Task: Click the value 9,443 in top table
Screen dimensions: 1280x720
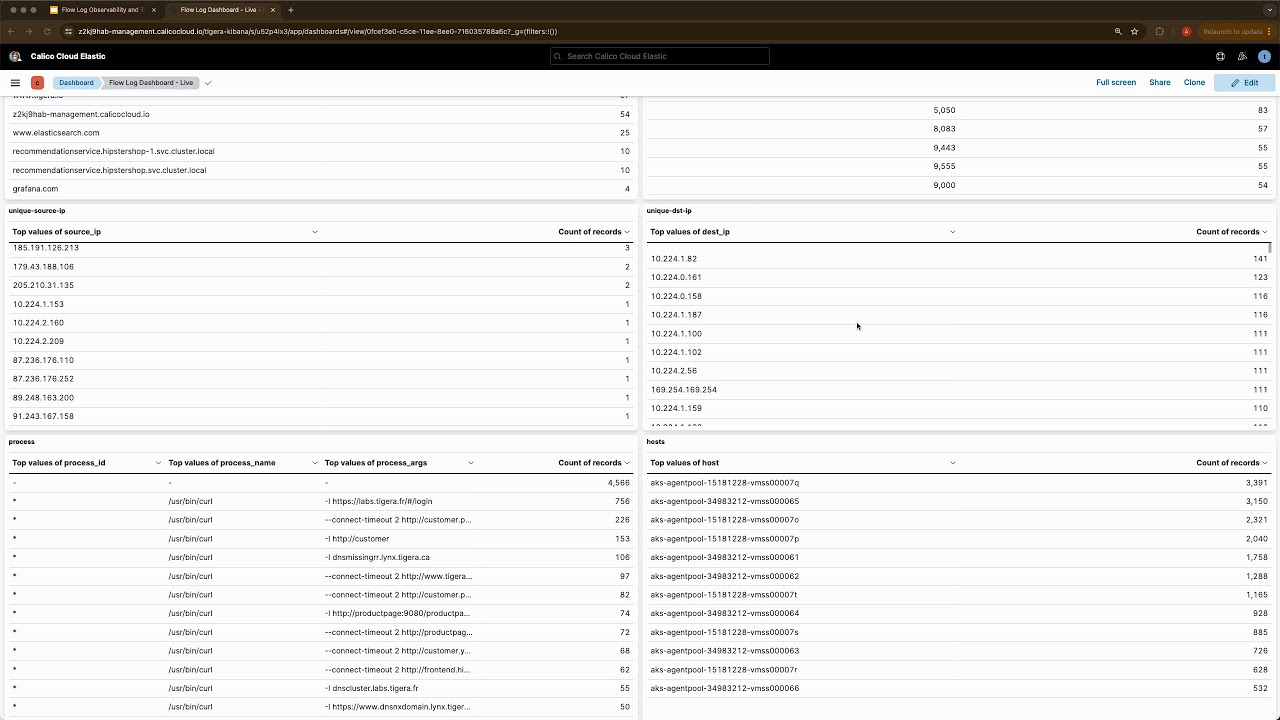Action: [x=944, y=148]
